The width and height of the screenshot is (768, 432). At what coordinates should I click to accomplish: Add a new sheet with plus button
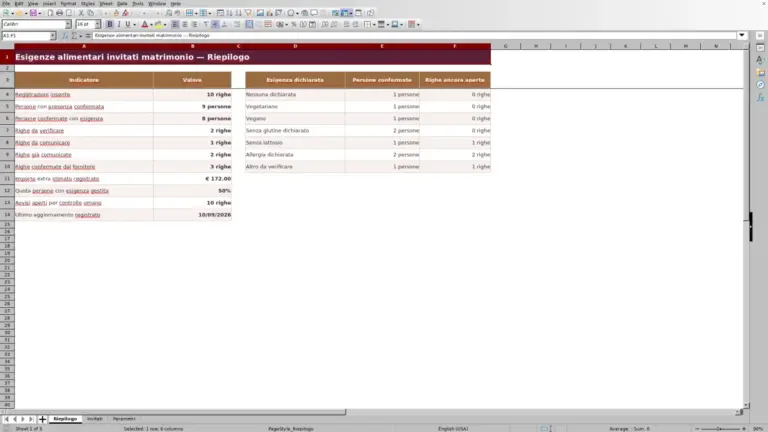coord(42,419)
